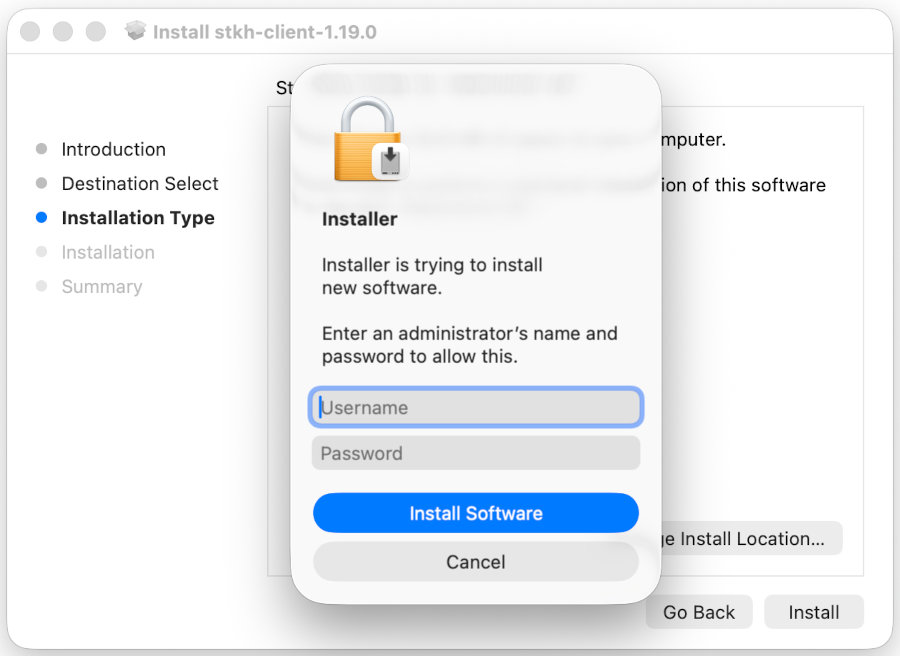Click the Install button at bottom right
900x656 pixels.
[x=814, y=612]
